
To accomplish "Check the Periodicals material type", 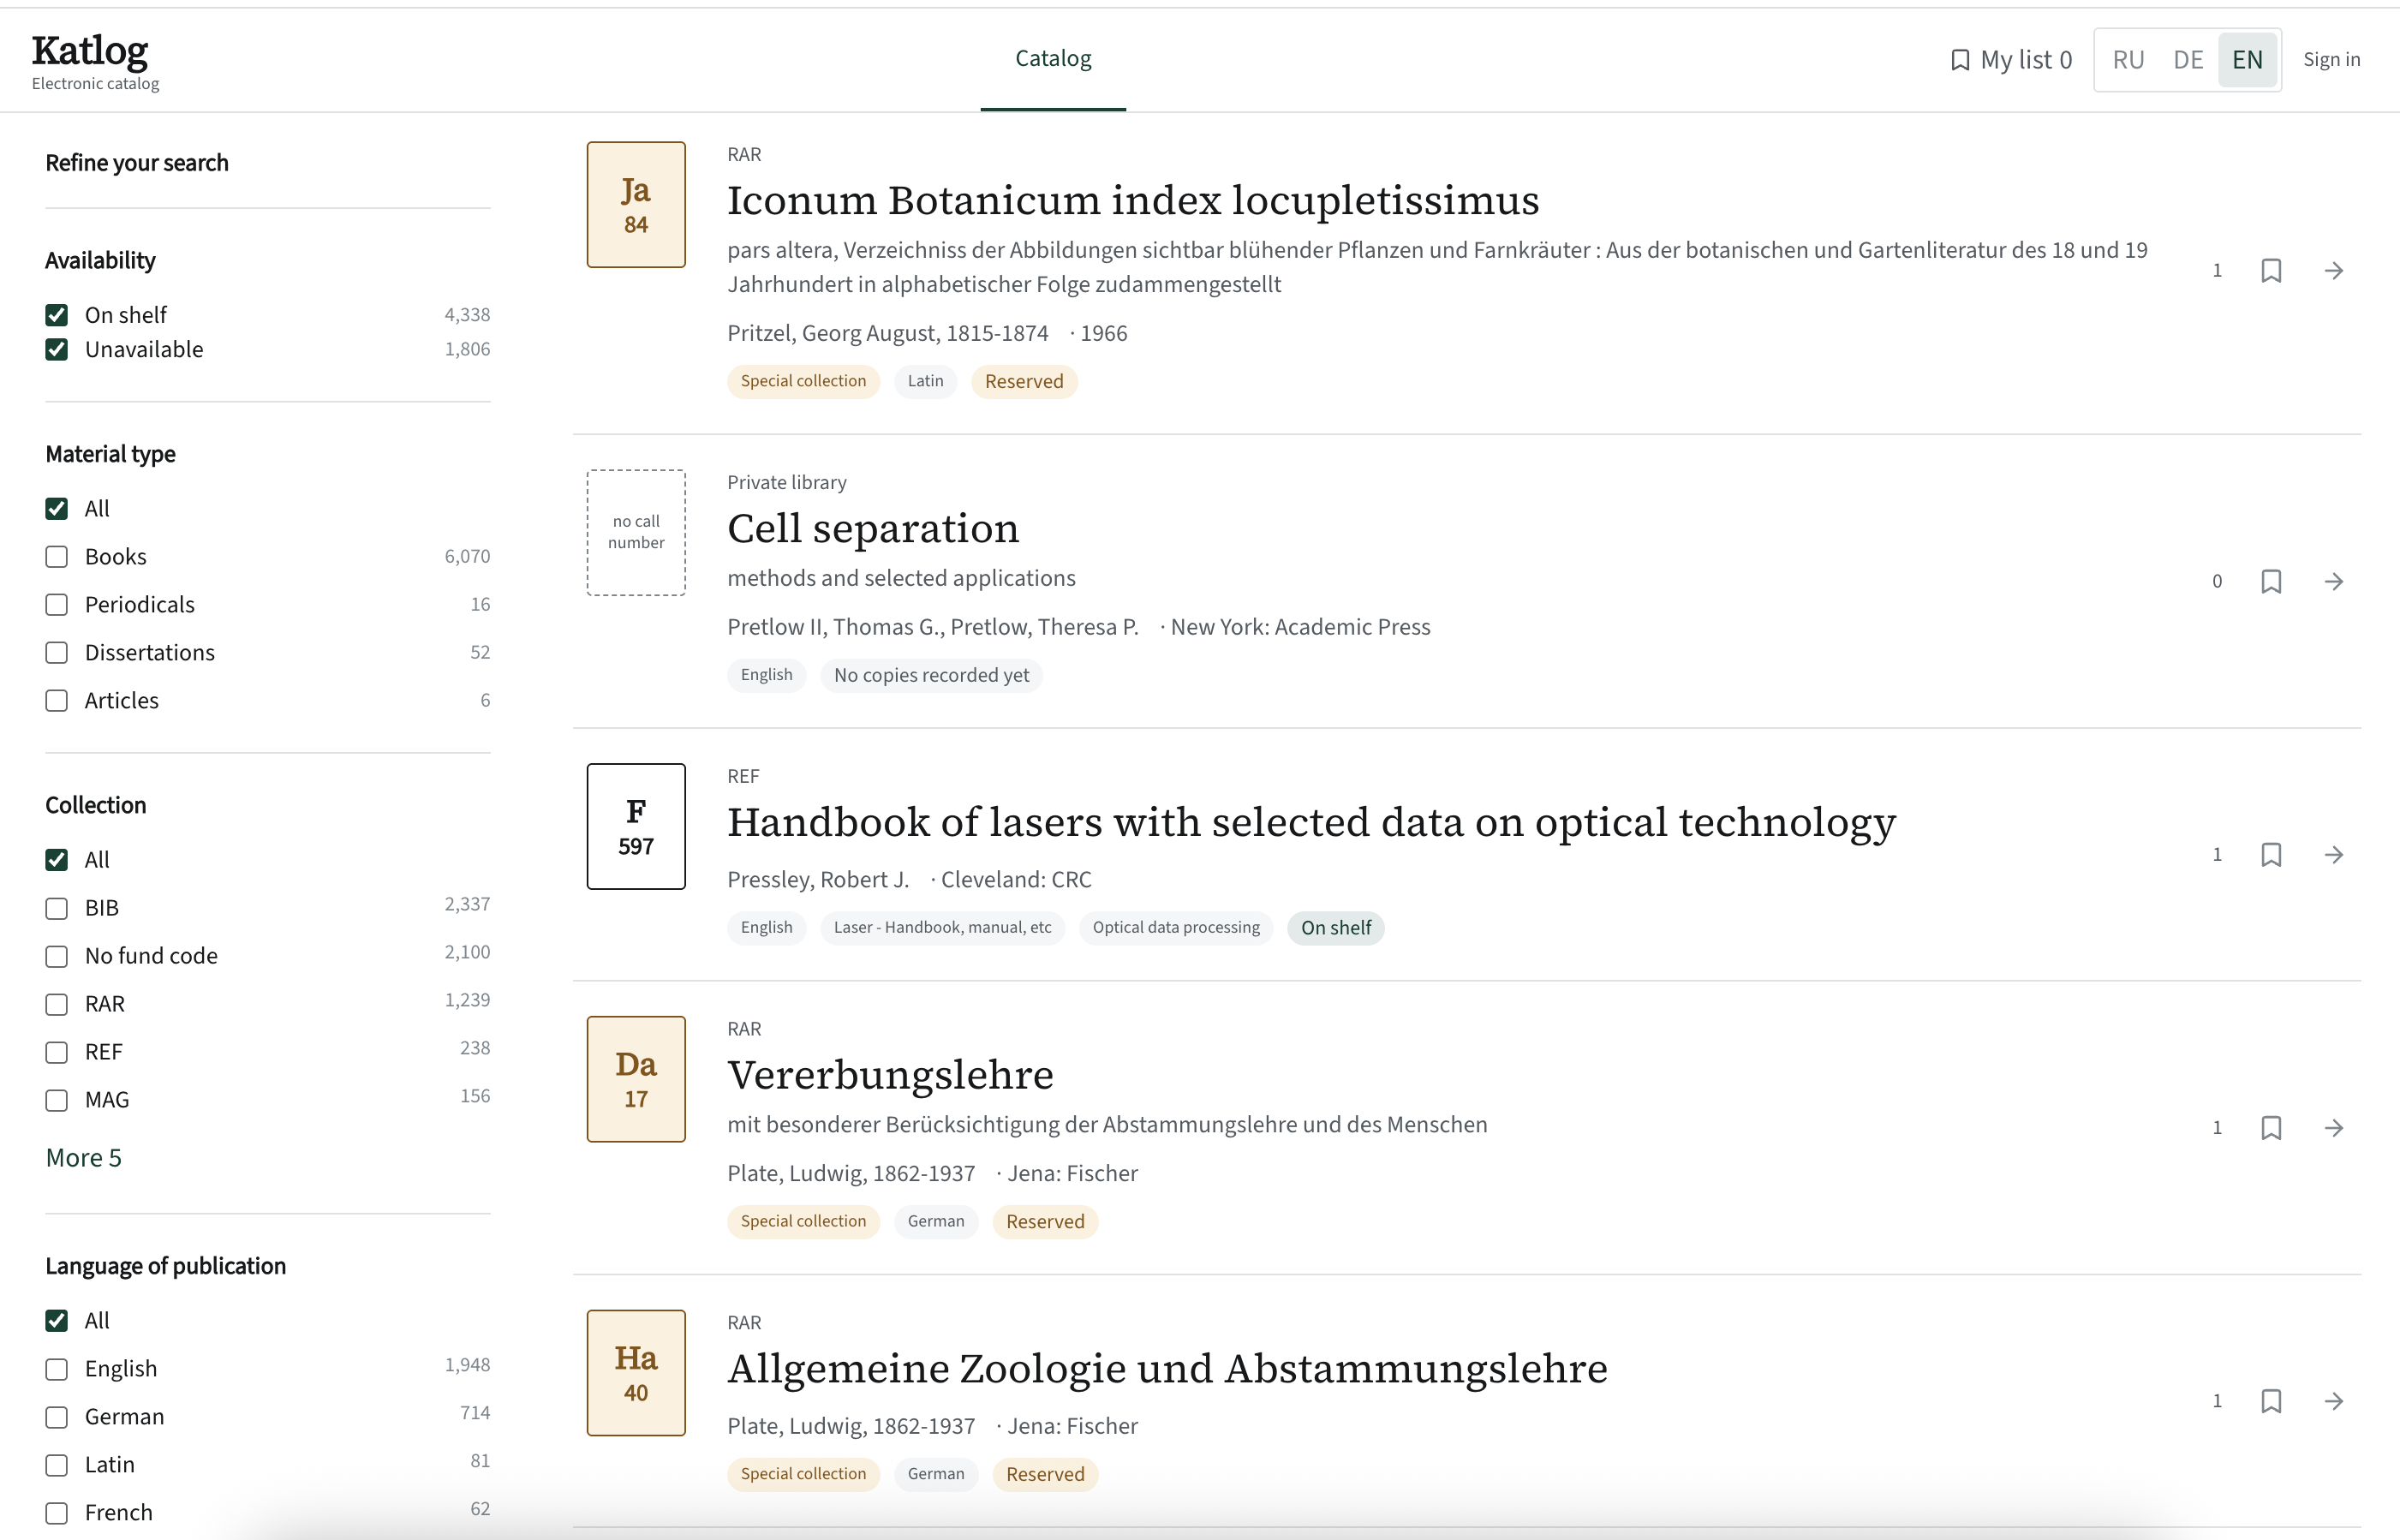I will click(x=57, y=605).
